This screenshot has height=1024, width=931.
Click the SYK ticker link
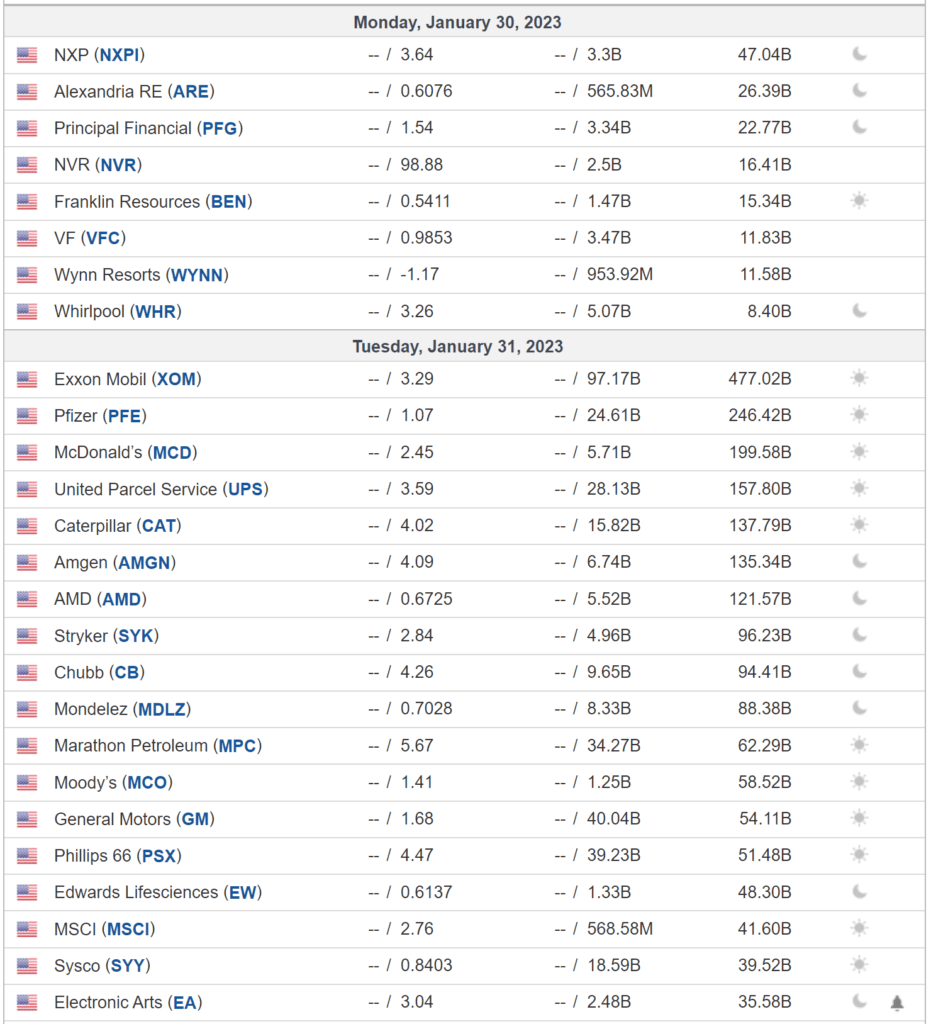pyautogui.click(x=136, y=635)
